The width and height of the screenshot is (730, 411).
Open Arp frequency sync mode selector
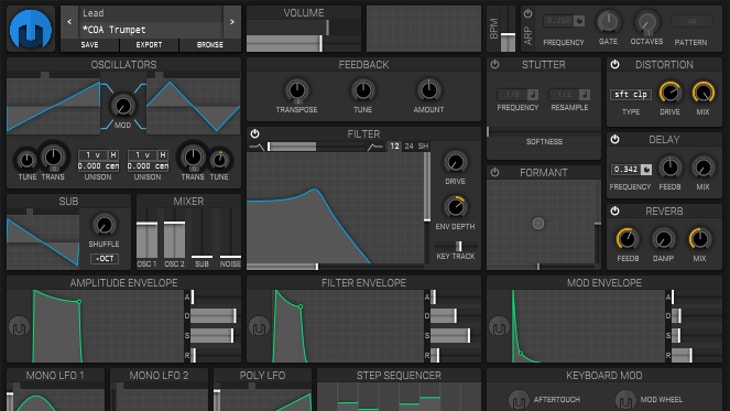(579, 21)
